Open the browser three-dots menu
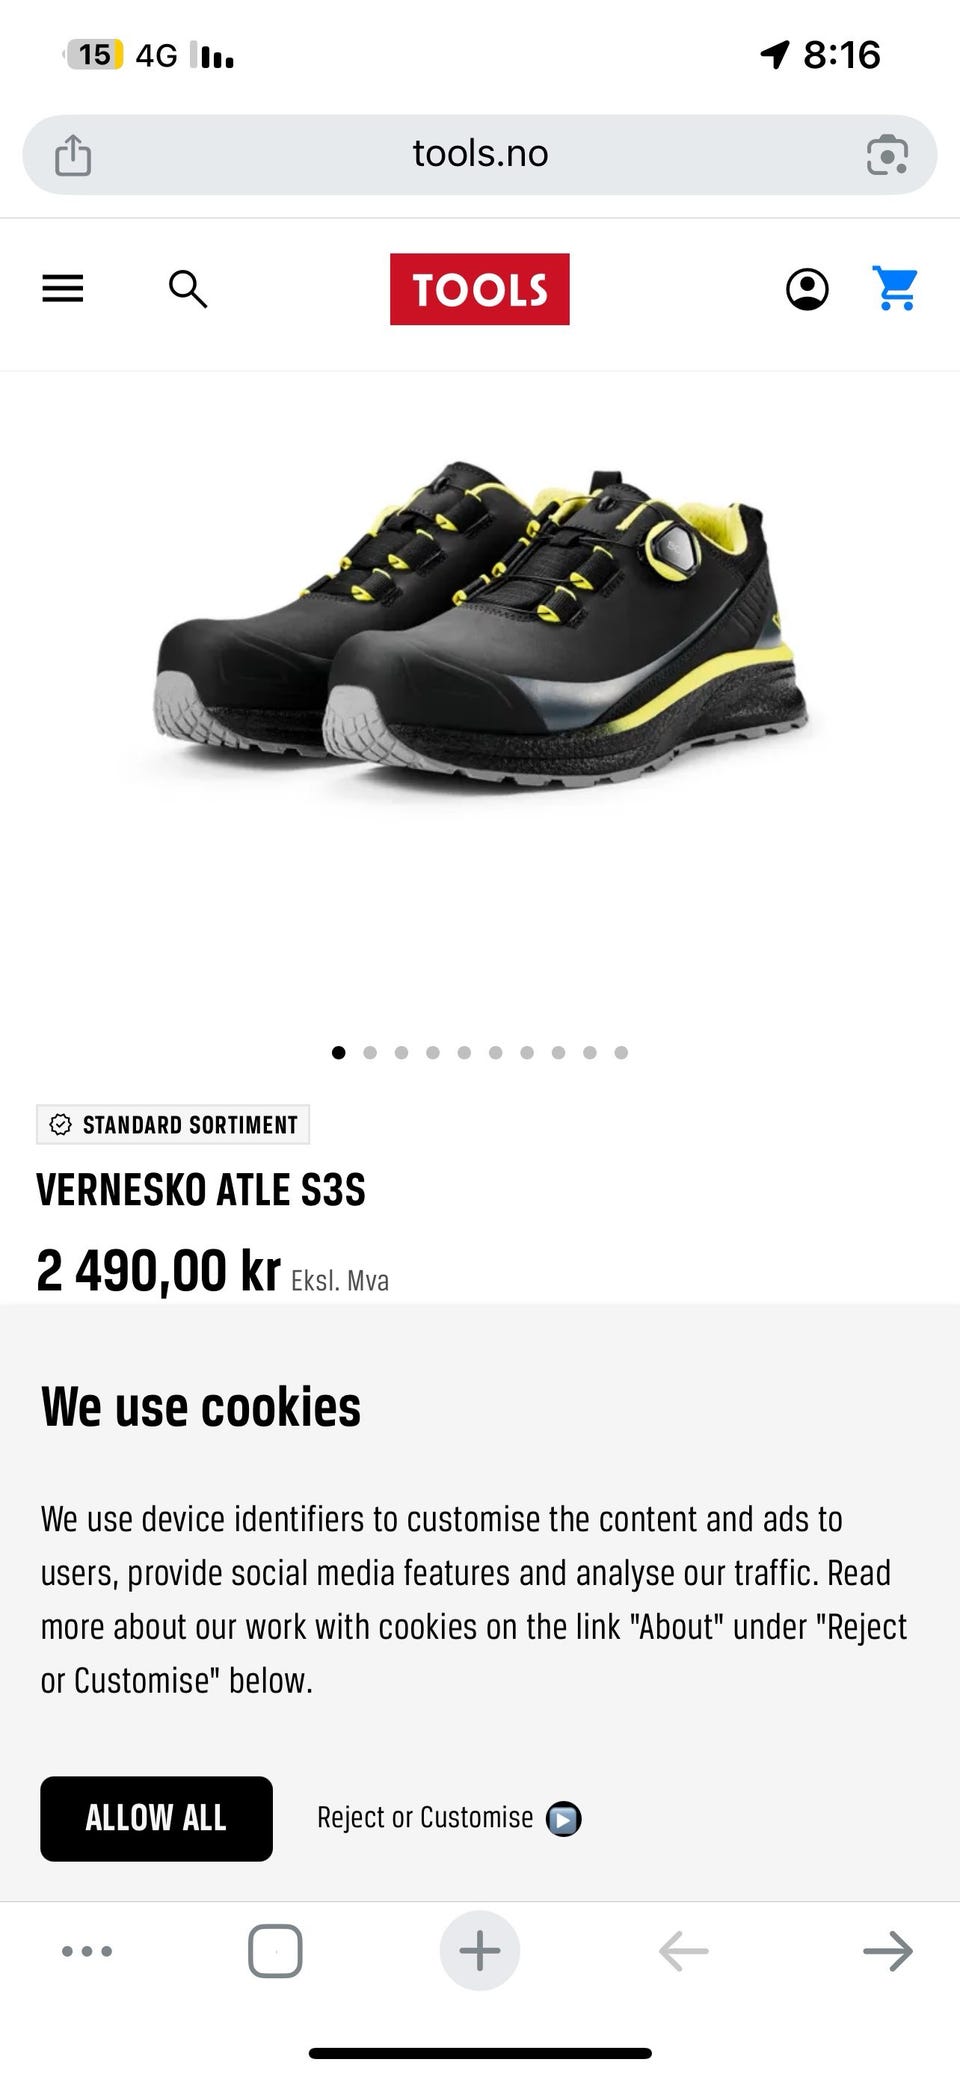The width and height of the screenshot is (960, 2077). 87,1950
